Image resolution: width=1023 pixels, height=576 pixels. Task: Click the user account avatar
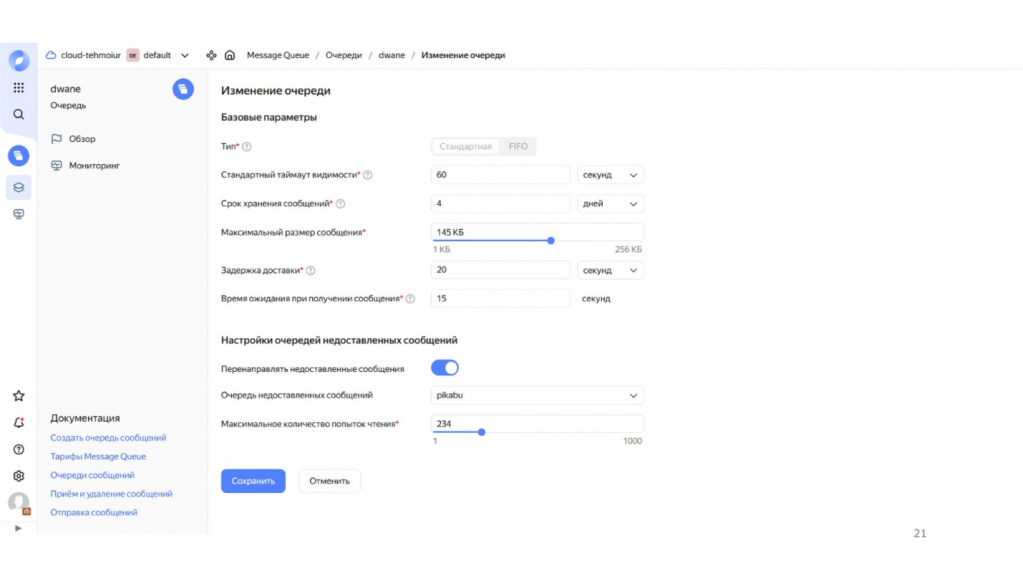tap(18, 502)
